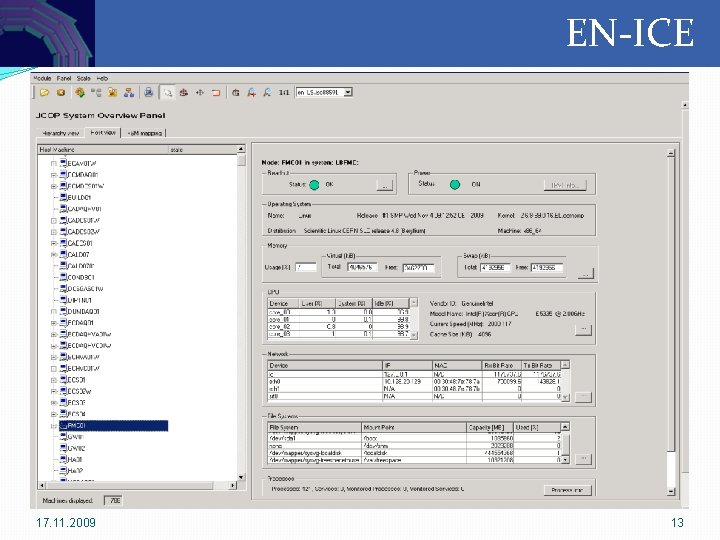Select the CONDB01 machine in tree
The height and width of the screenshot is (540, 720).
point(81,277)
